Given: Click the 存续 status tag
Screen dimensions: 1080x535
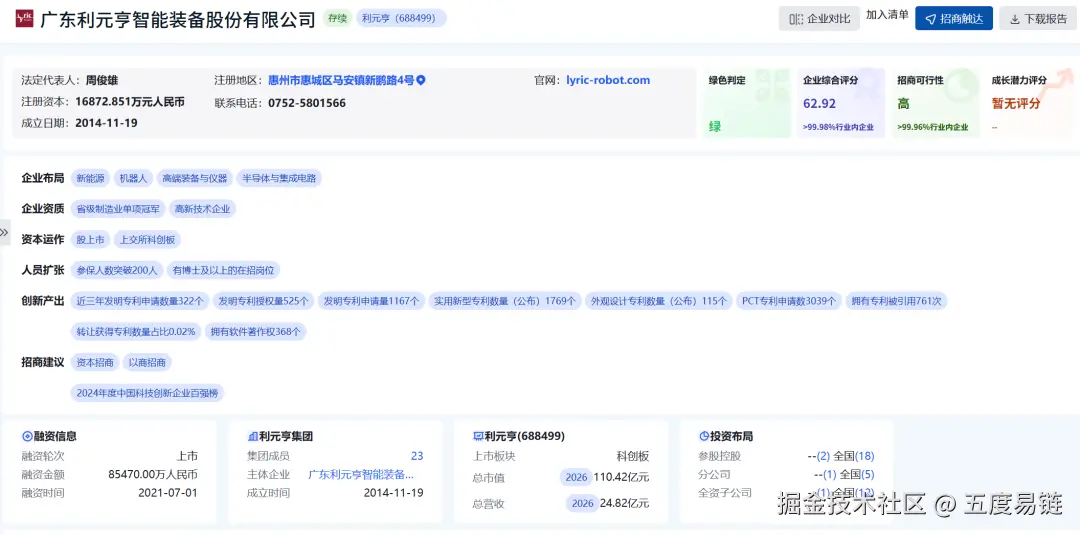Looking at the screenshot, I should 338,18.
